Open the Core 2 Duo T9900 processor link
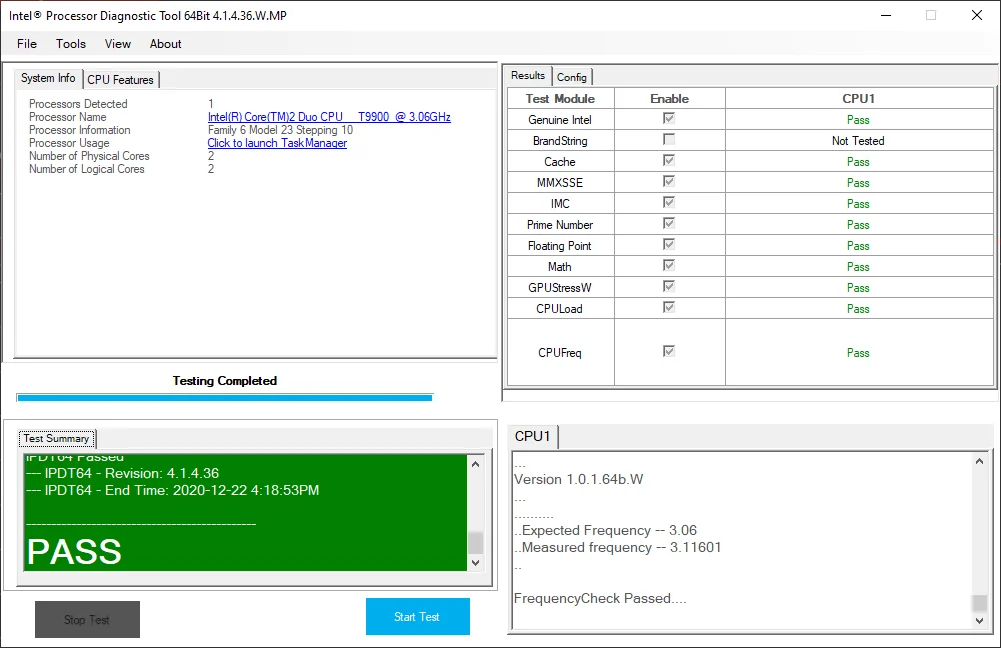1001x648 pixels. point(329,117)
